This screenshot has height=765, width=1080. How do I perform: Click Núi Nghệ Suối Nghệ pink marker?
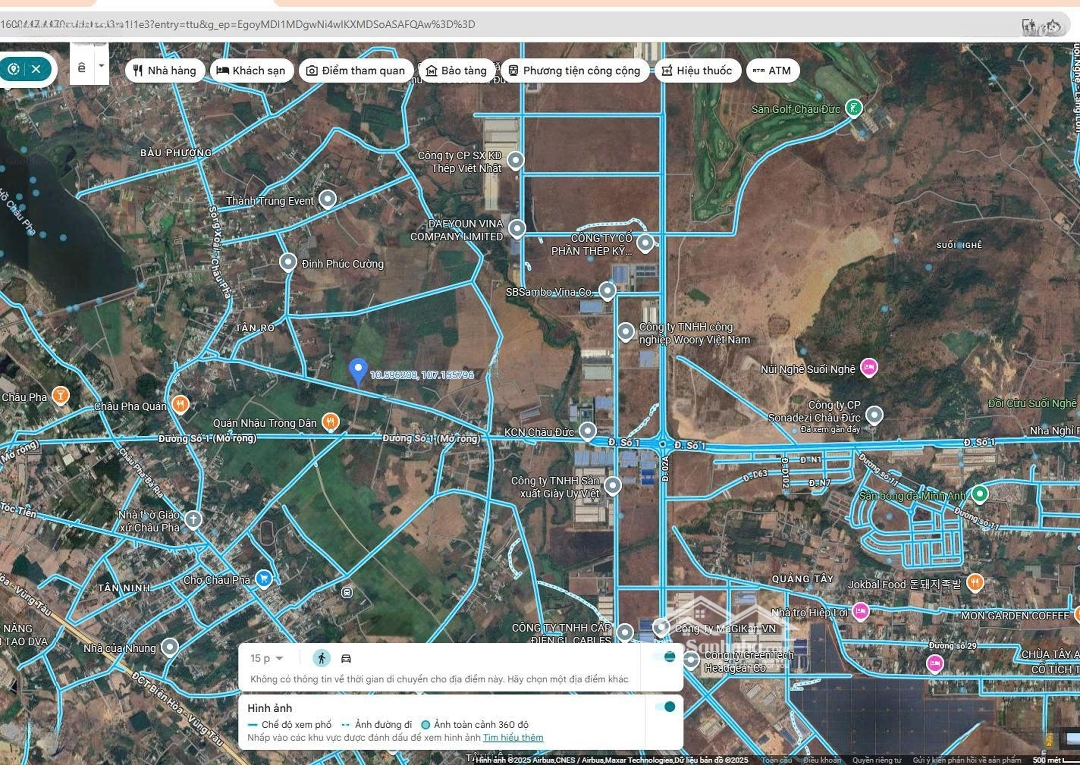pos(869,368)
